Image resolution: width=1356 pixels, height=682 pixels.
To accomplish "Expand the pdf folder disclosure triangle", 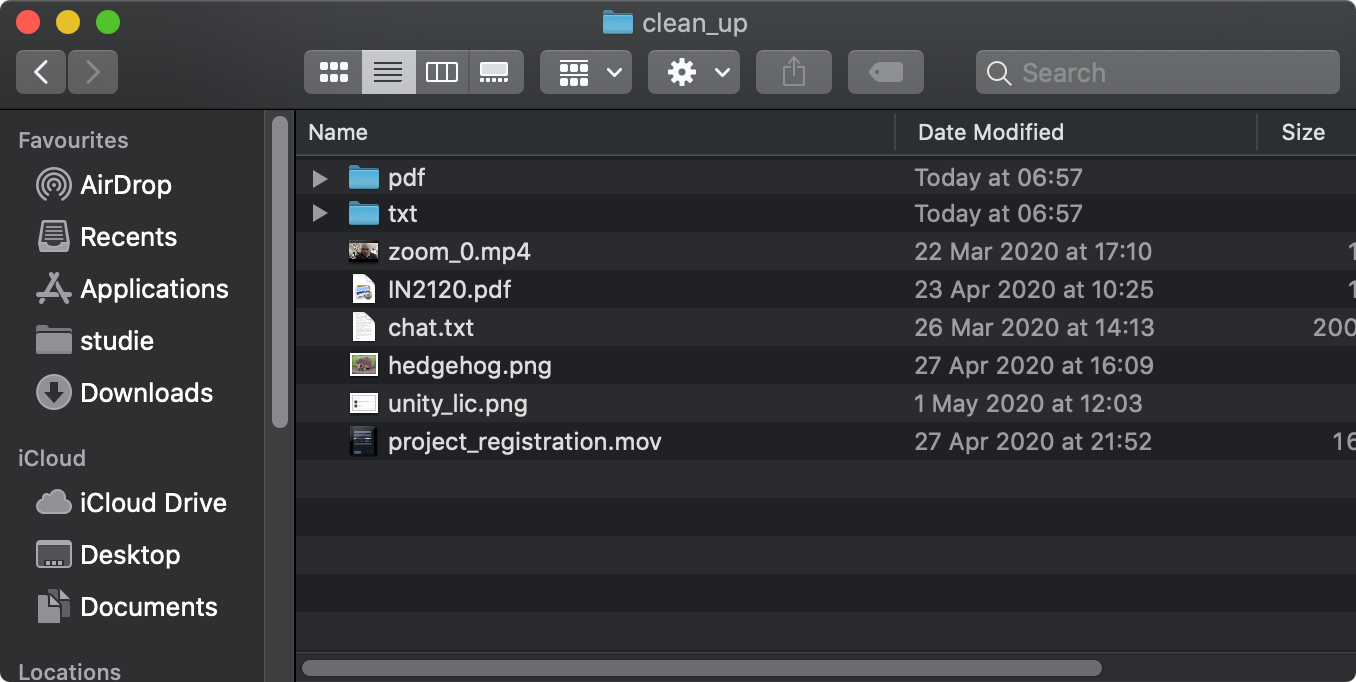I will click(x=320, y=178).
